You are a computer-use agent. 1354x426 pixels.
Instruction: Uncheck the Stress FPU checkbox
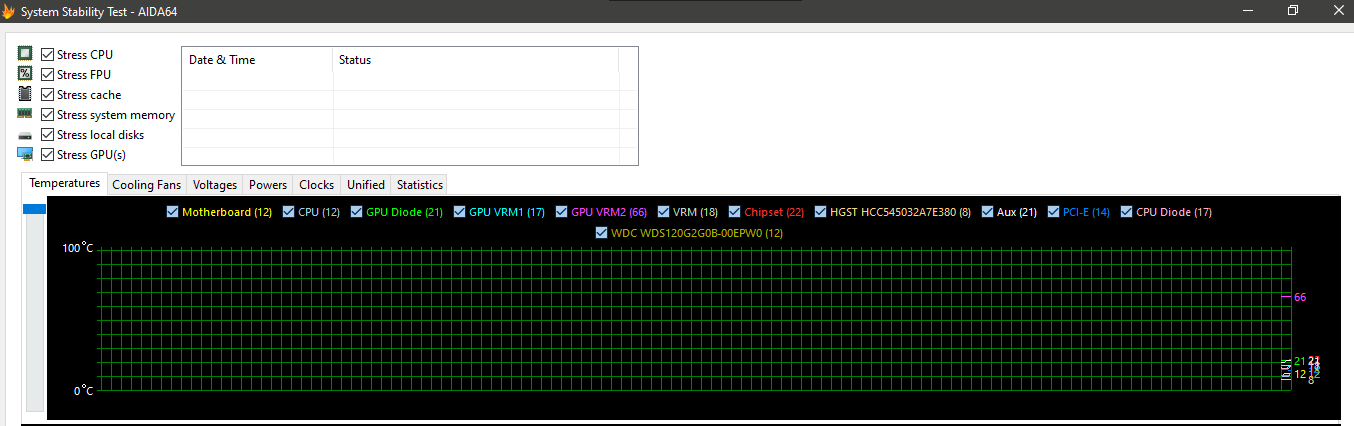47,74
